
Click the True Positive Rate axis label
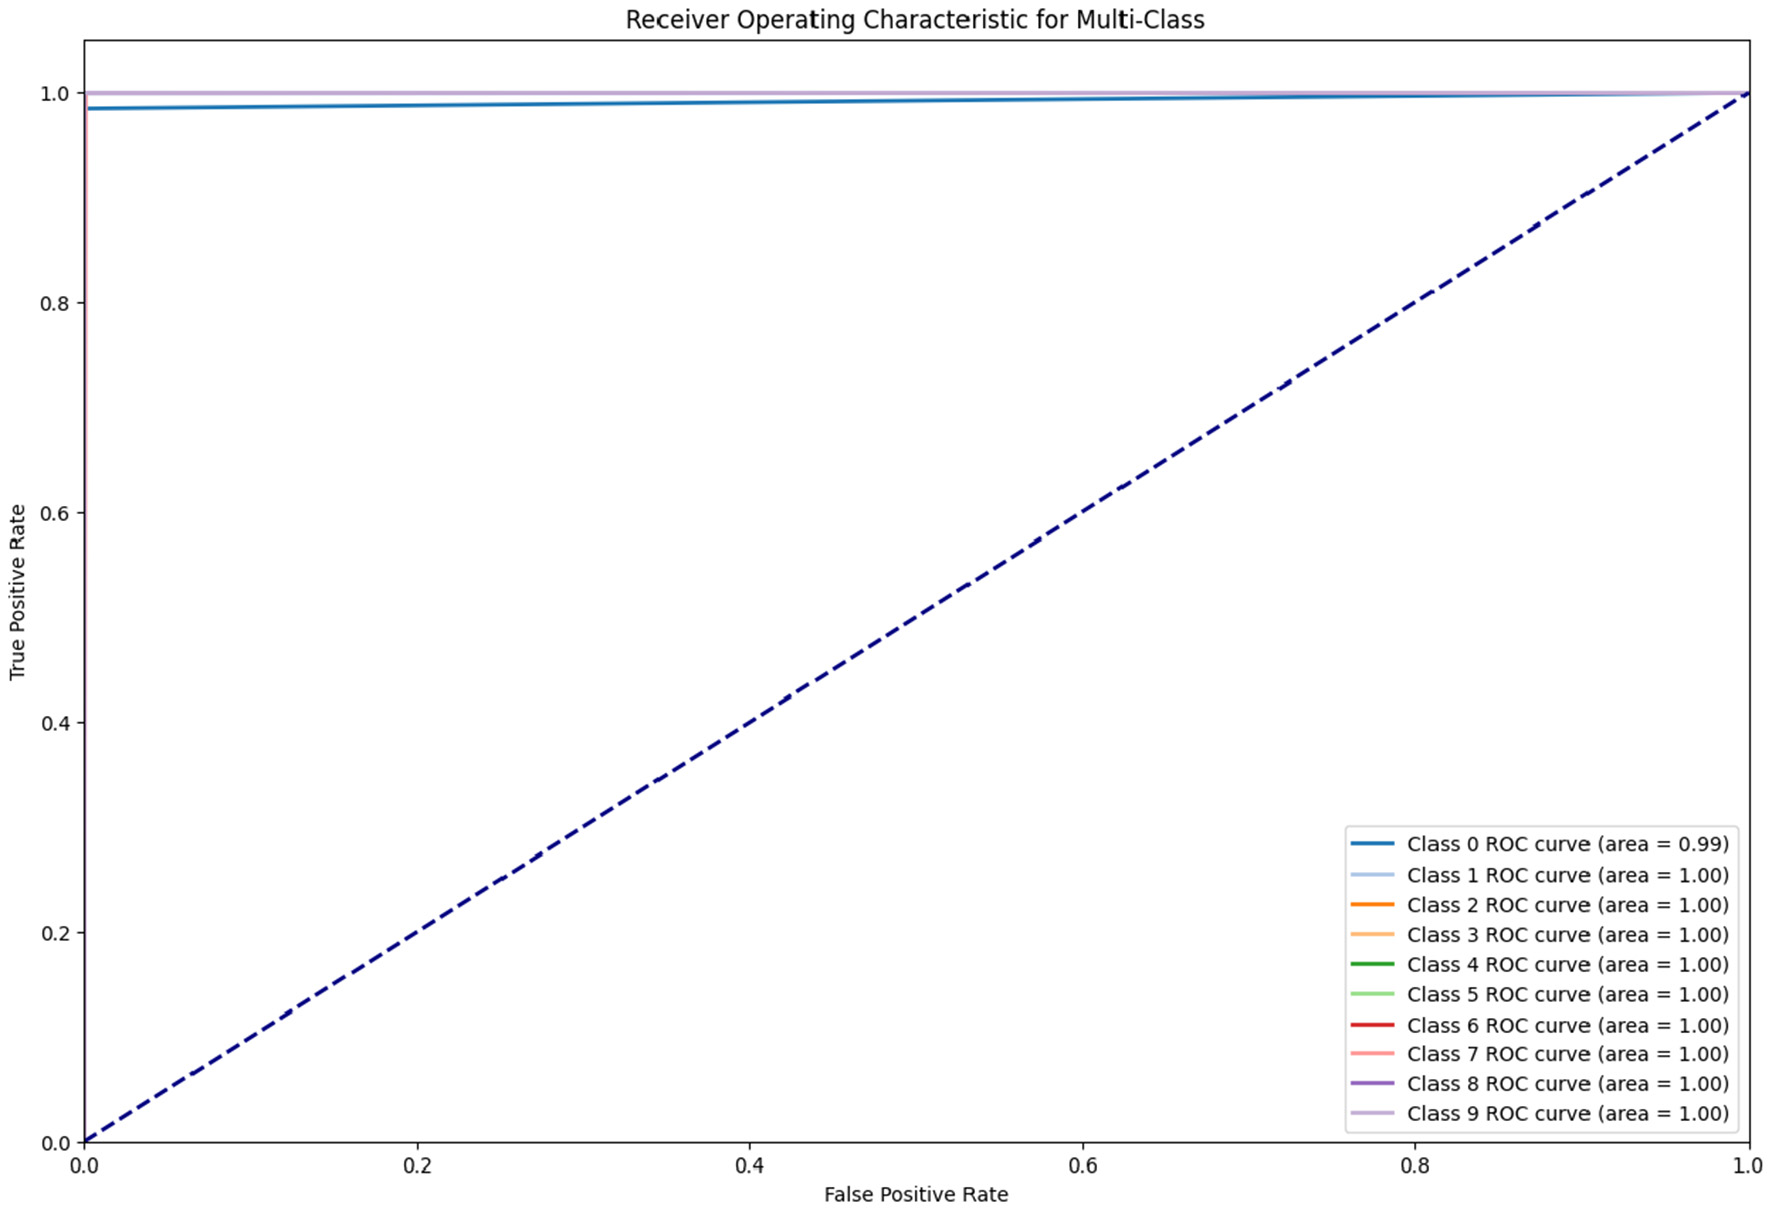(x=18, y=592)
